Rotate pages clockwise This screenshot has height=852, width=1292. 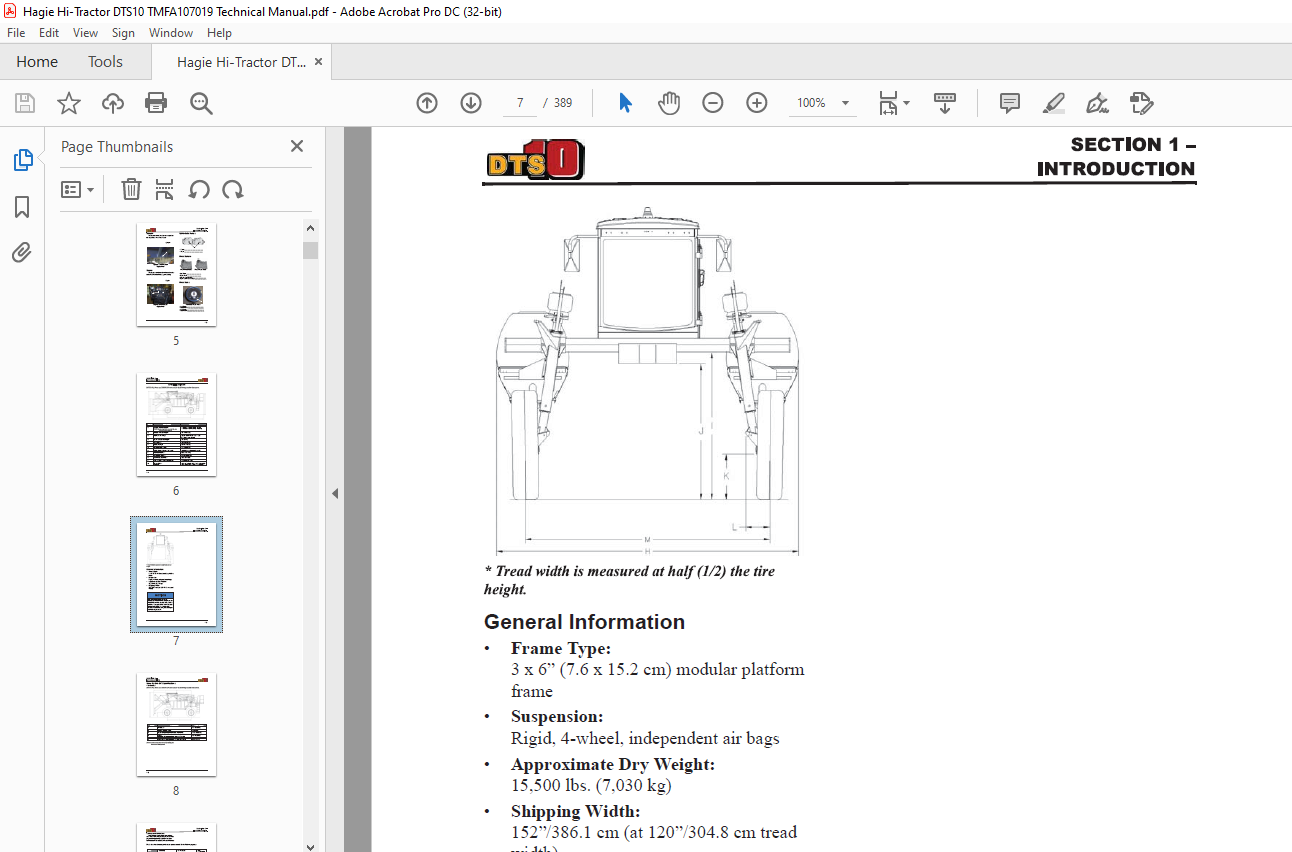point(233,189)
